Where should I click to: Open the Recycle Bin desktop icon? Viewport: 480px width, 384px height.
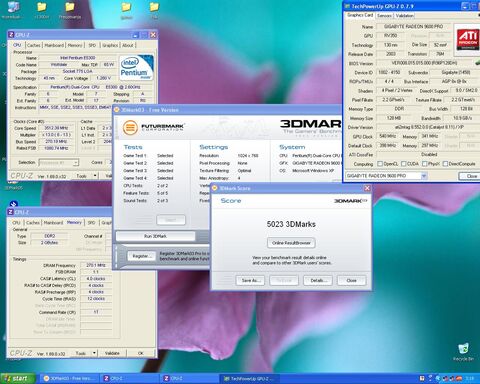click(463, 352)
